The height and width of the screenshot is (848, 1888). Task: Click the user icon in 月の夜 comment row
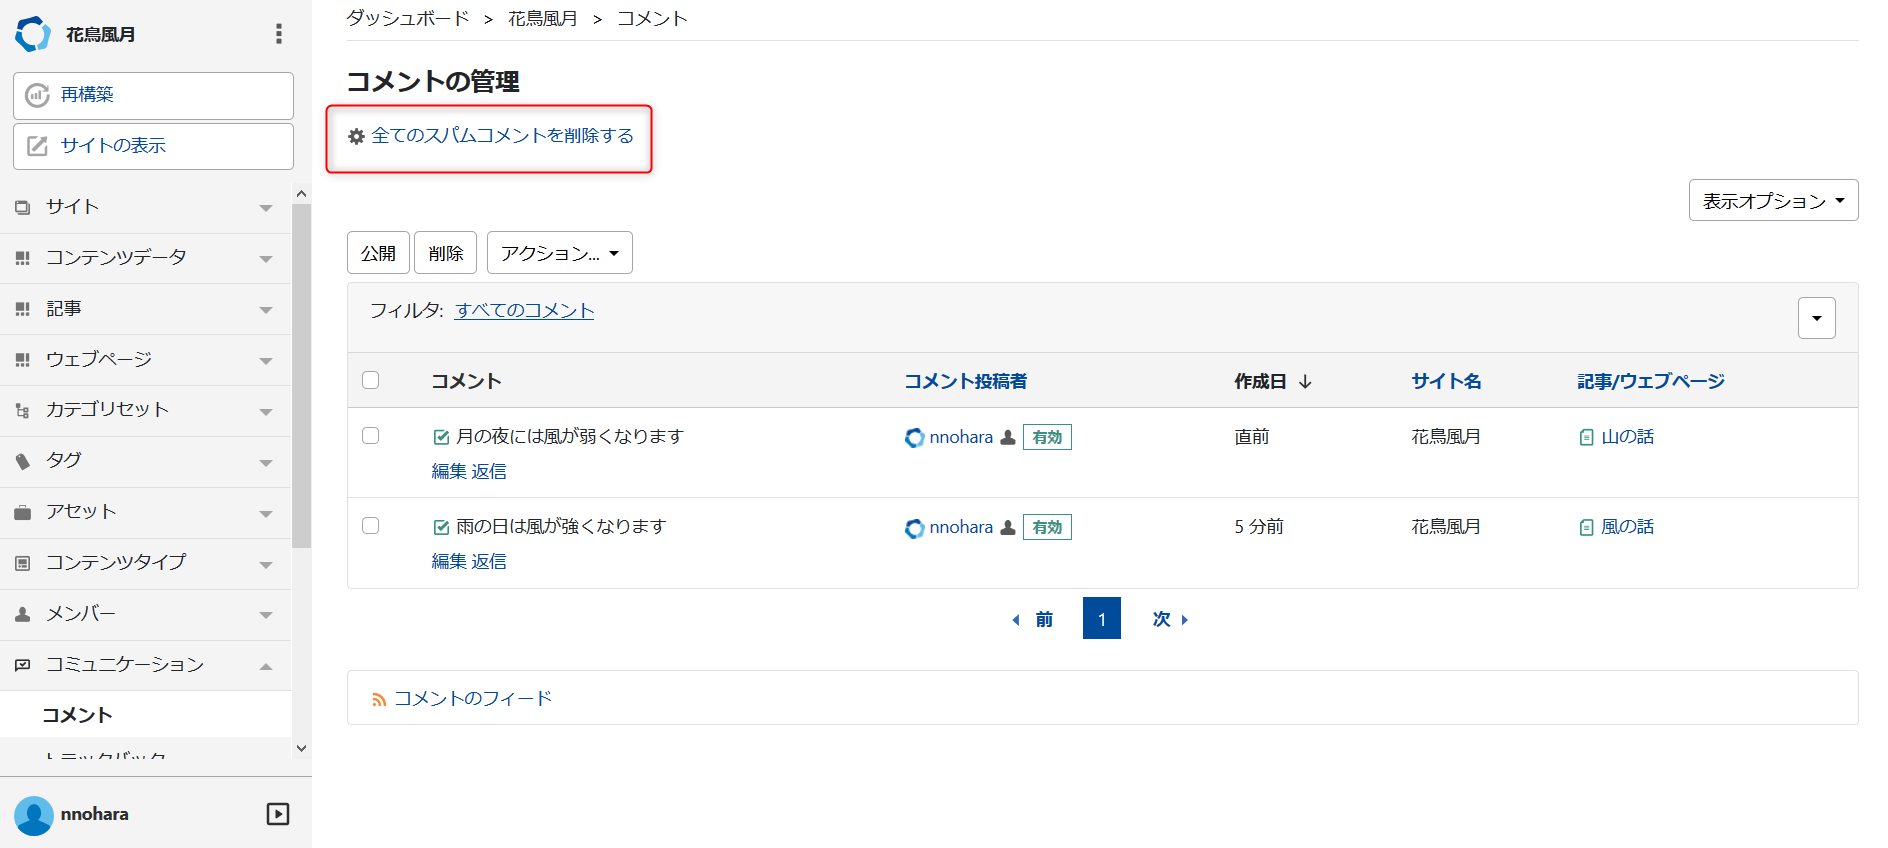(1008, 437)
